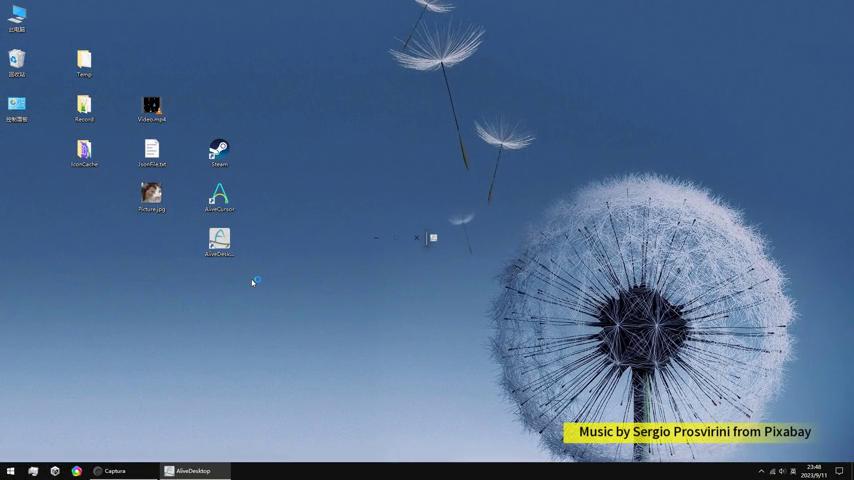Select the Control Panel desktop icon
Screen dimensions: 854x480
click(x=17, y=105)
